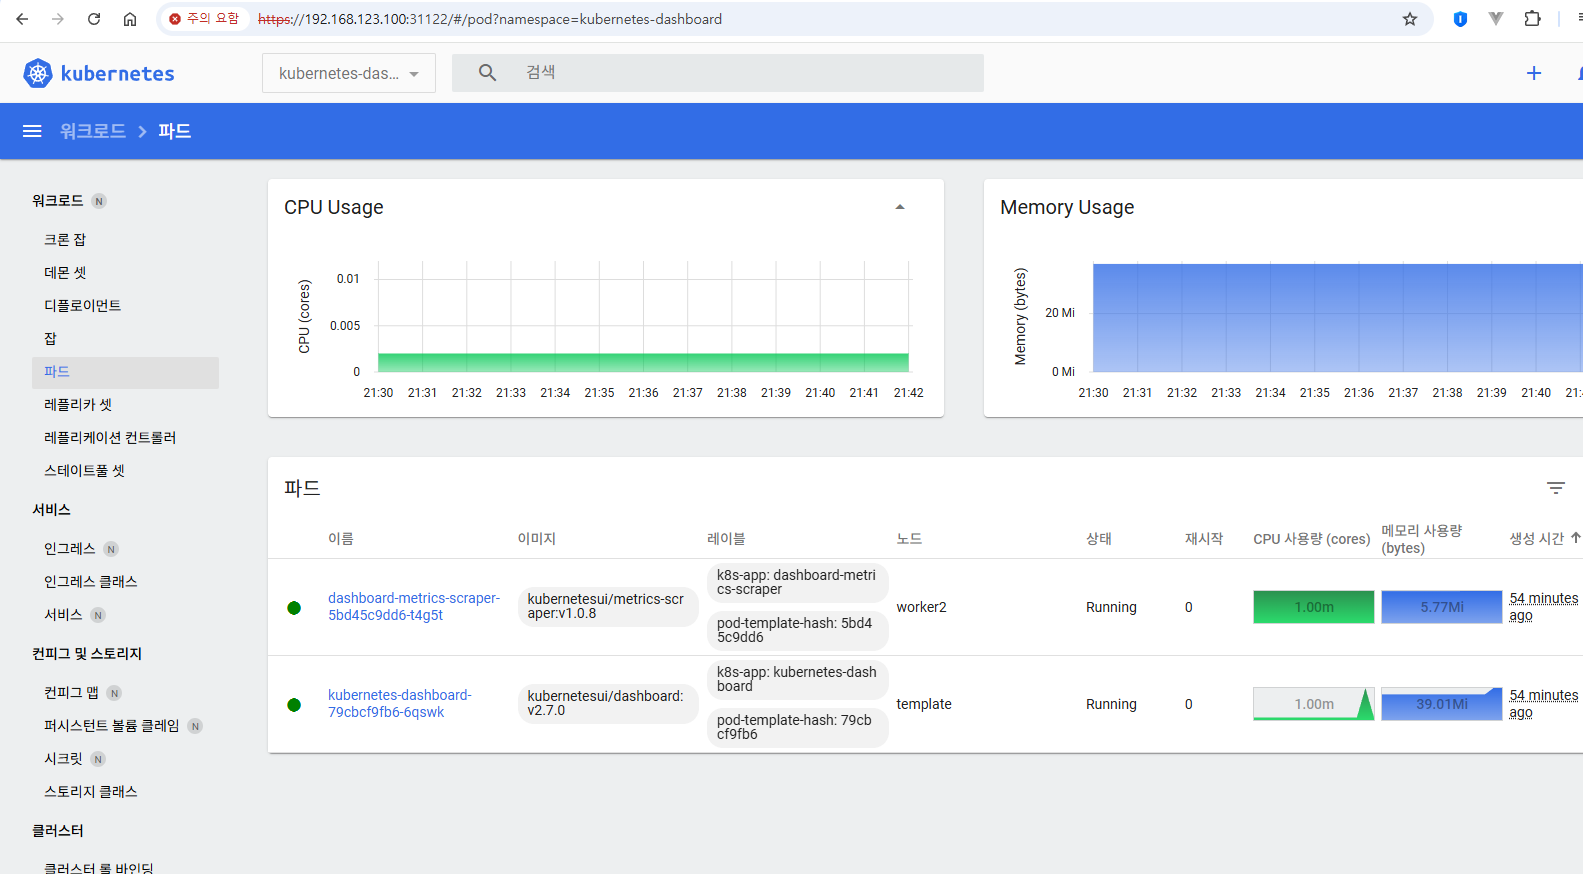Click the 39.01Mi memory sparkline

[1442, 704]
